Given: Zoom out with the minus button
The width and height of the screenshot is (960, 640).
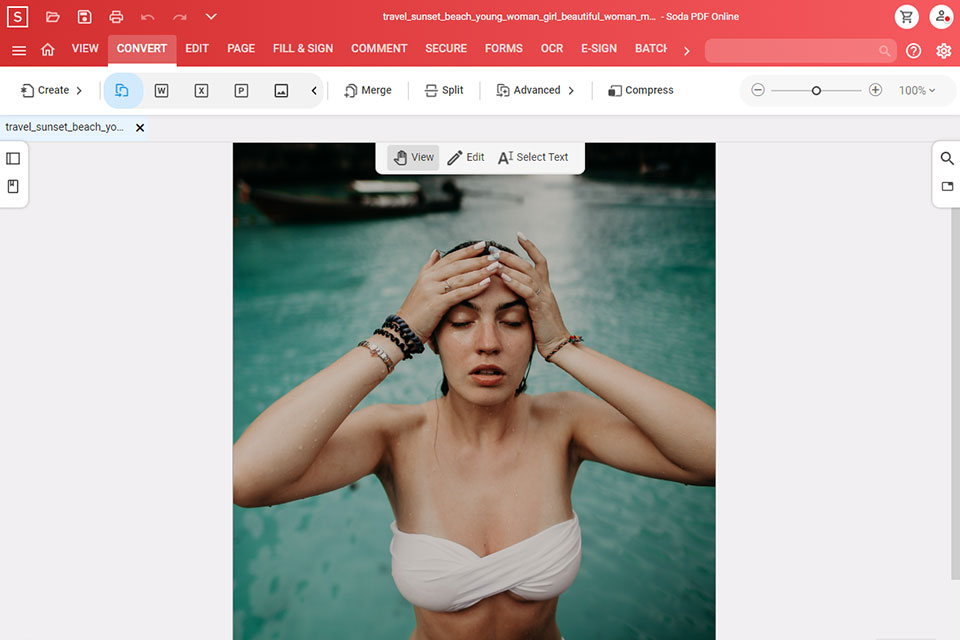Looking at the screenshot, I should 758,90.
